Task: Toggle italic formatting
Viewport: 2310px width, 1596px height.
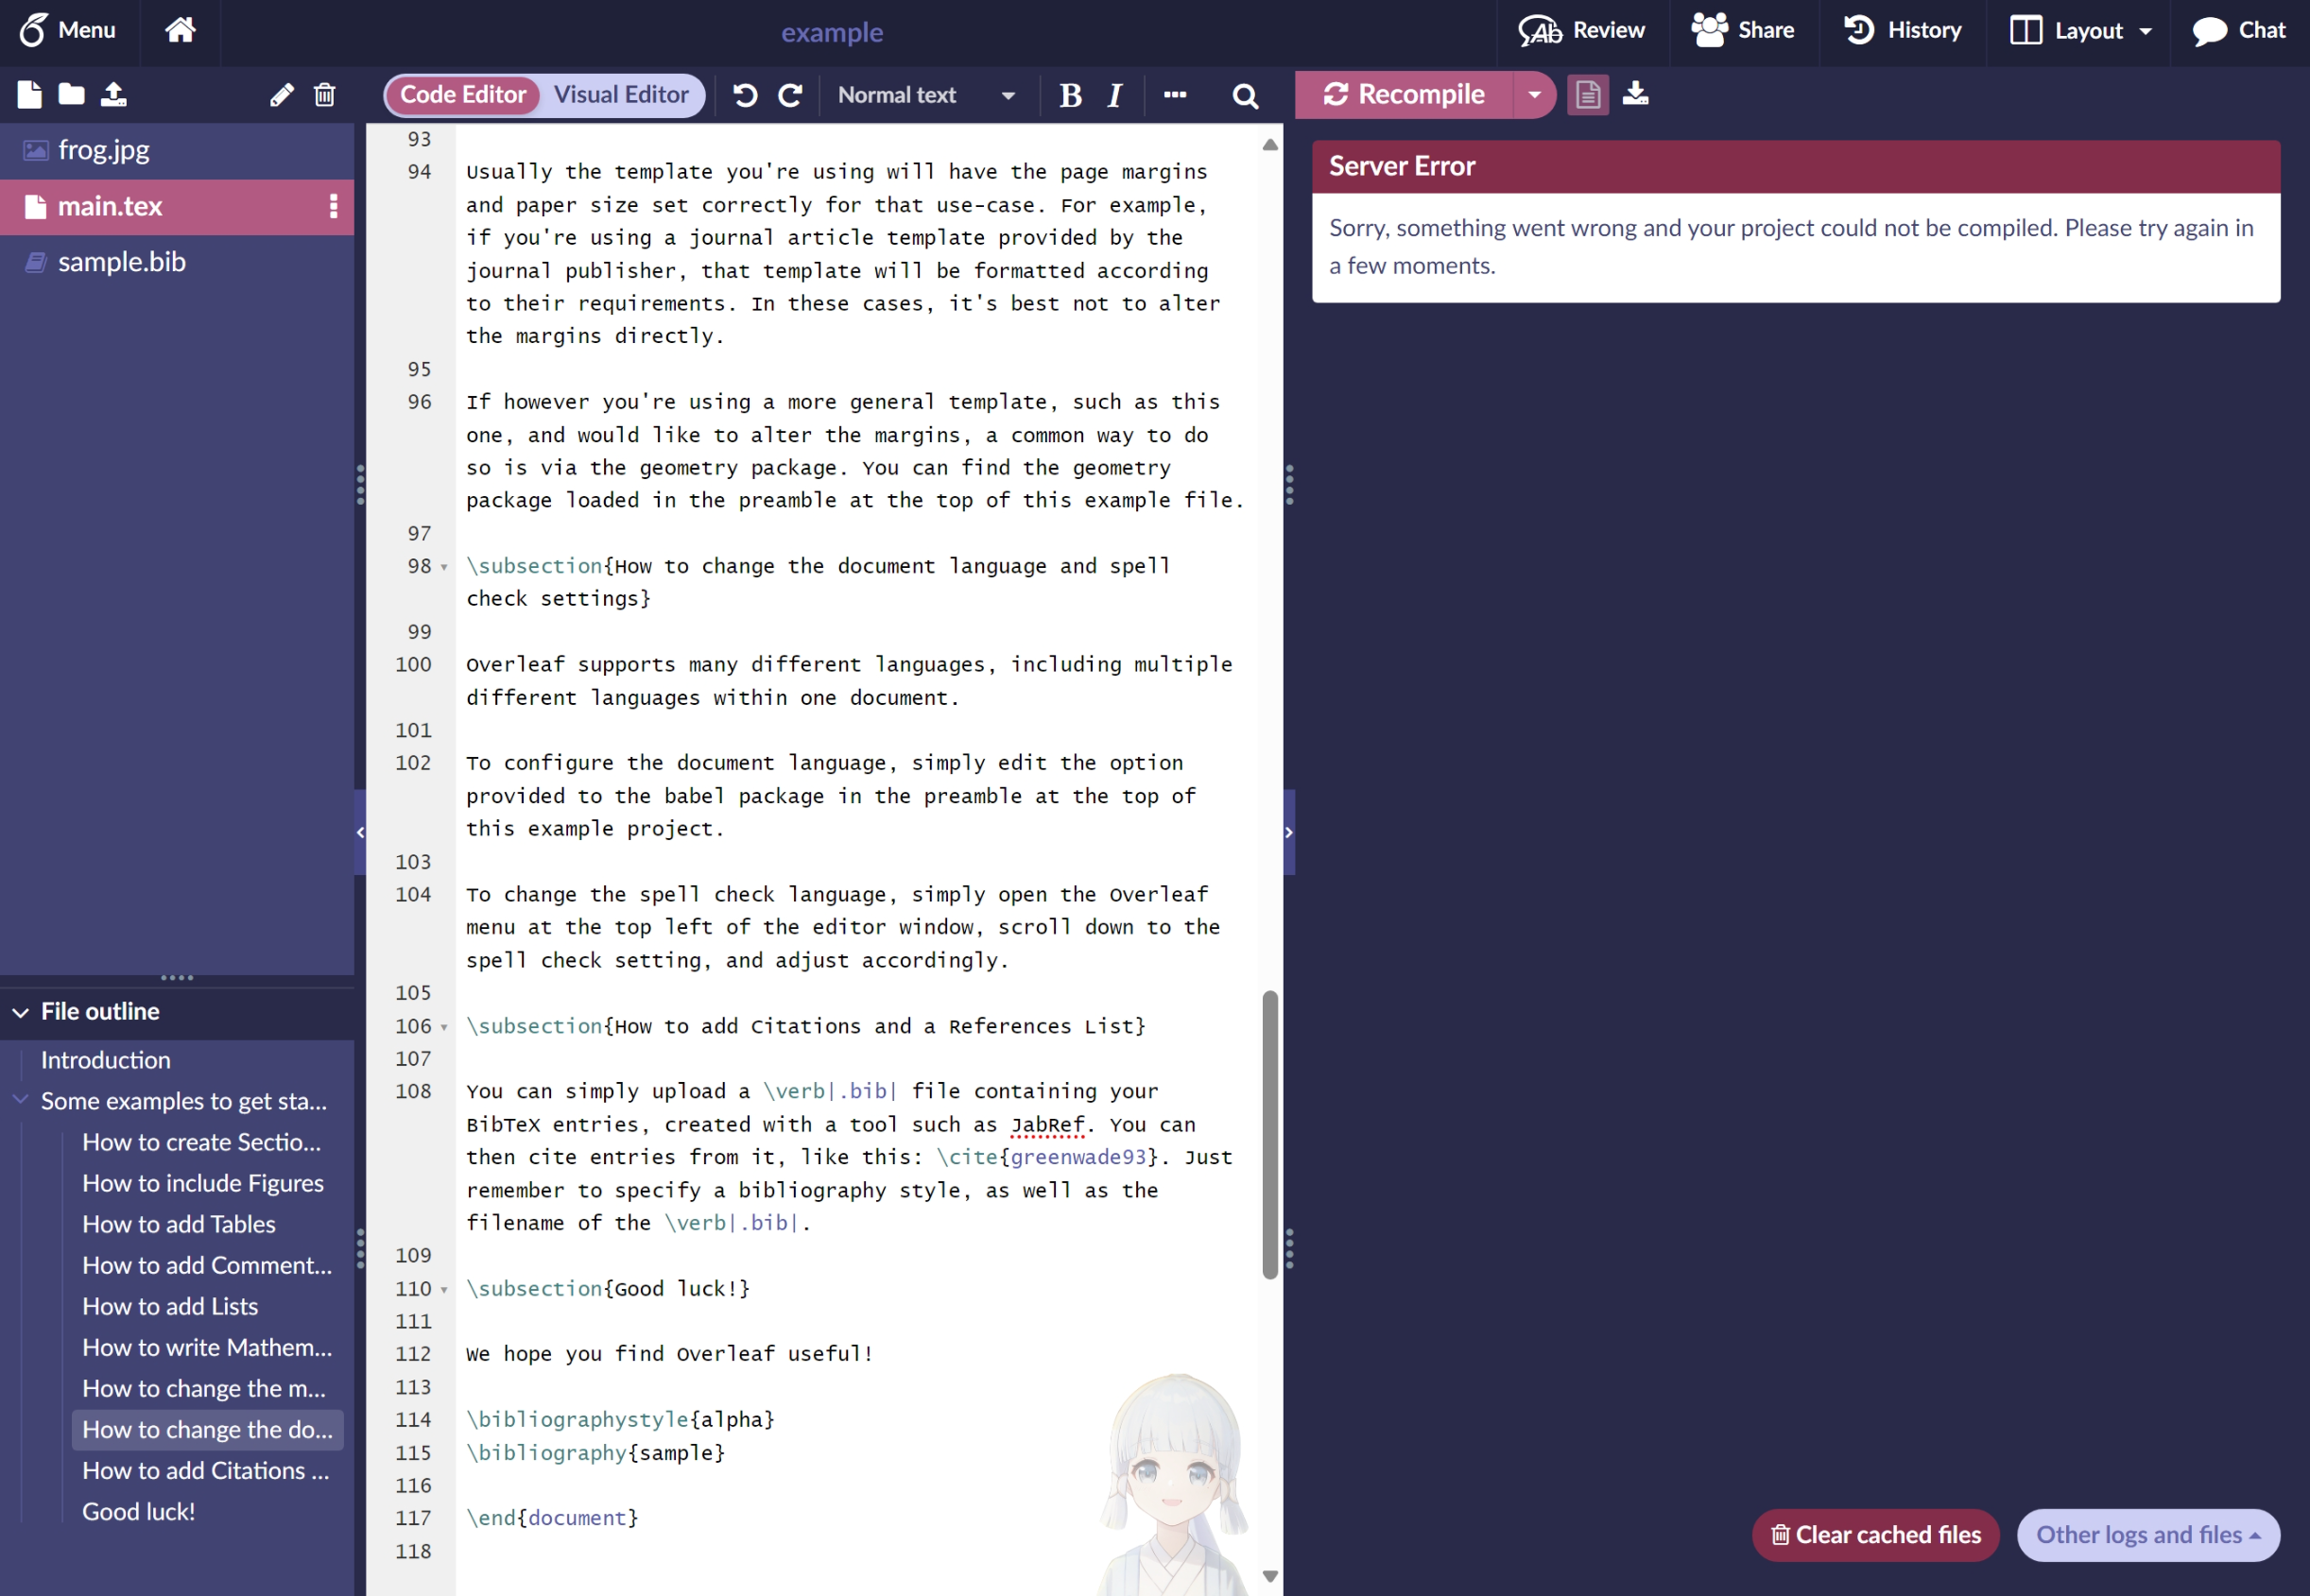Action: [1115, 95]
